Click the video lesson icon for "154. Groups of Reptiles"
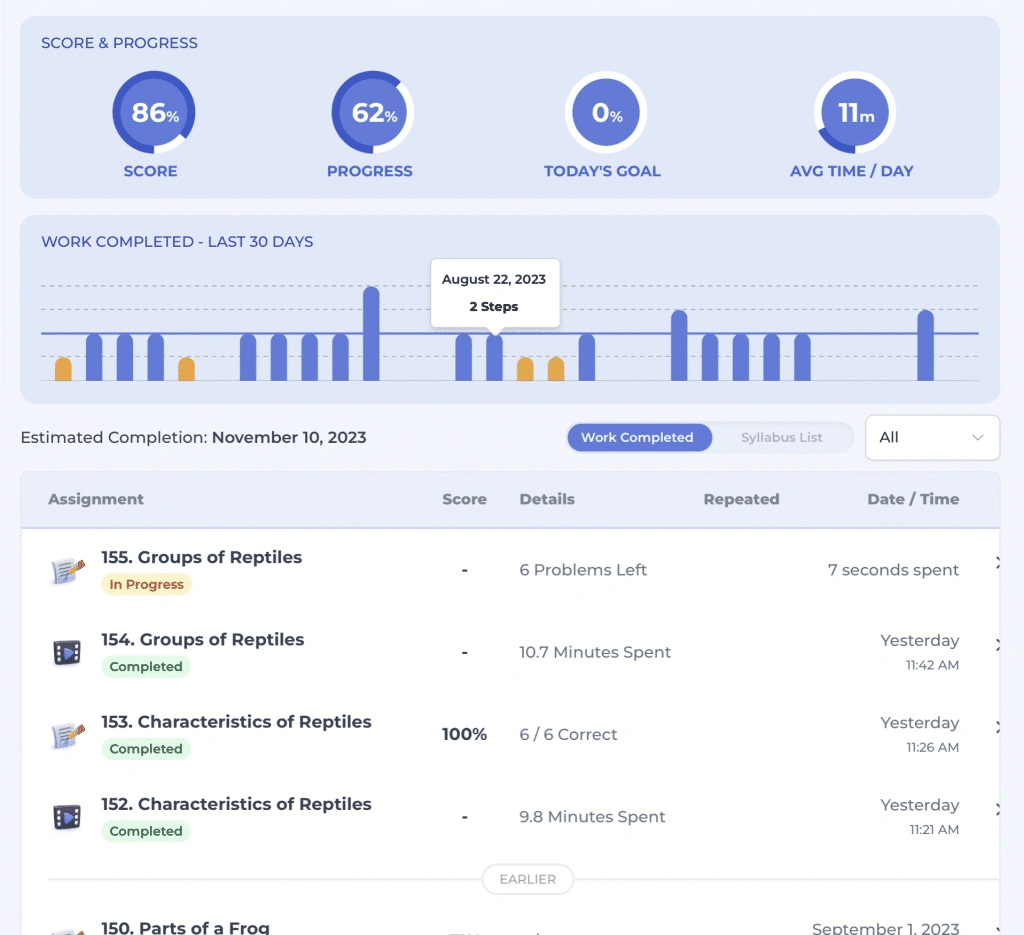1024x935 pixels. [66, 650]
